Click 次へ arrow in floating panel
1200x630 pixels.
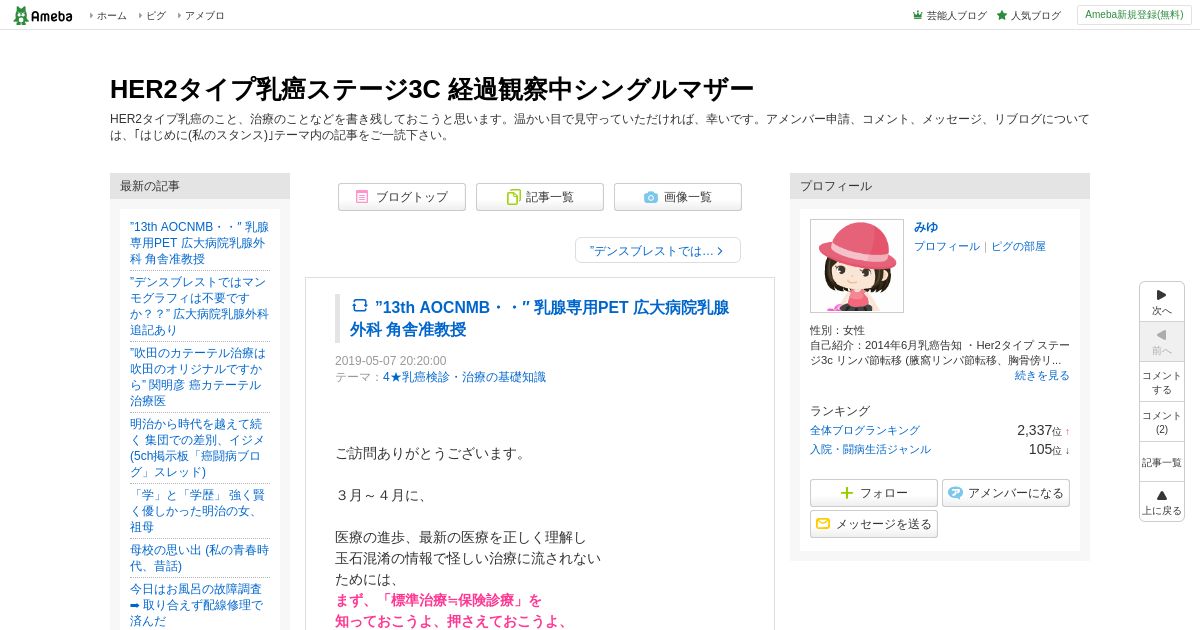(1162, 302)
